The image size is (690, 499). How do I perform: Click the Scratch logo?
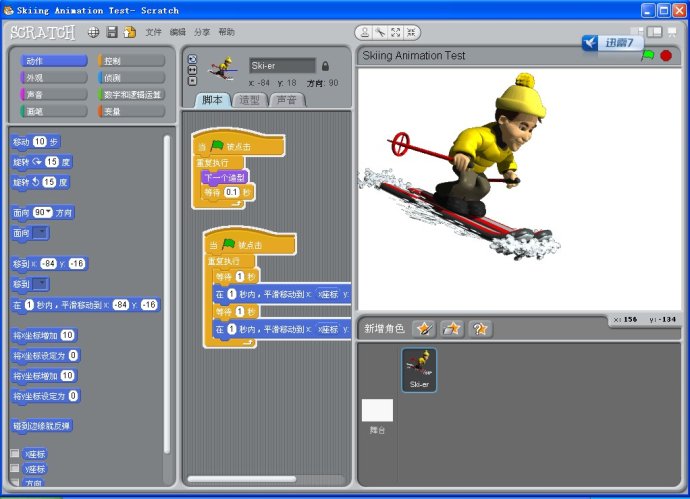pos(43,32)
